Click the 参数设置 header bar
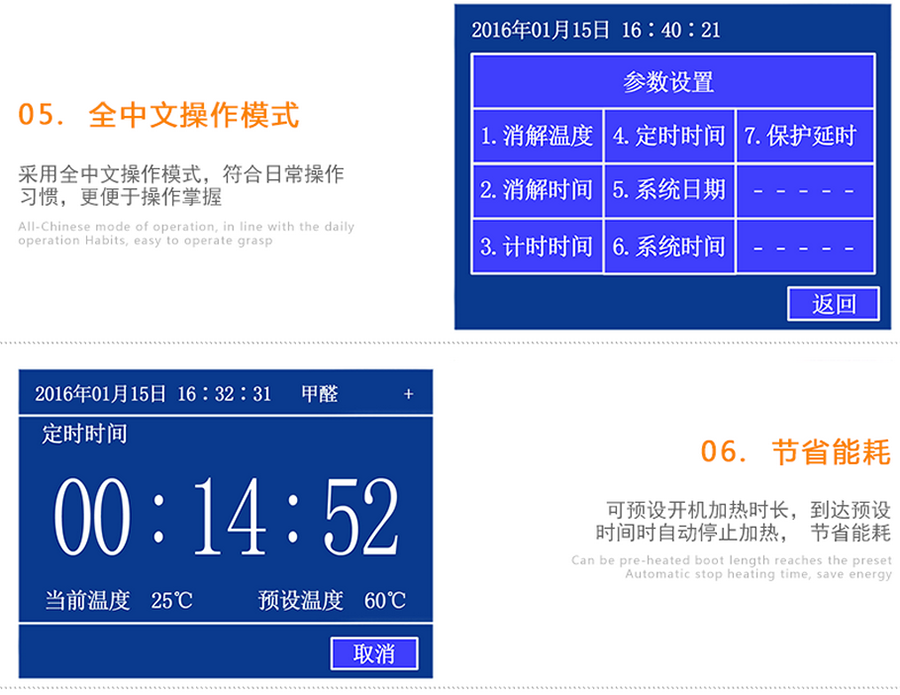900x695 pixels. click(x=668, y=82)
